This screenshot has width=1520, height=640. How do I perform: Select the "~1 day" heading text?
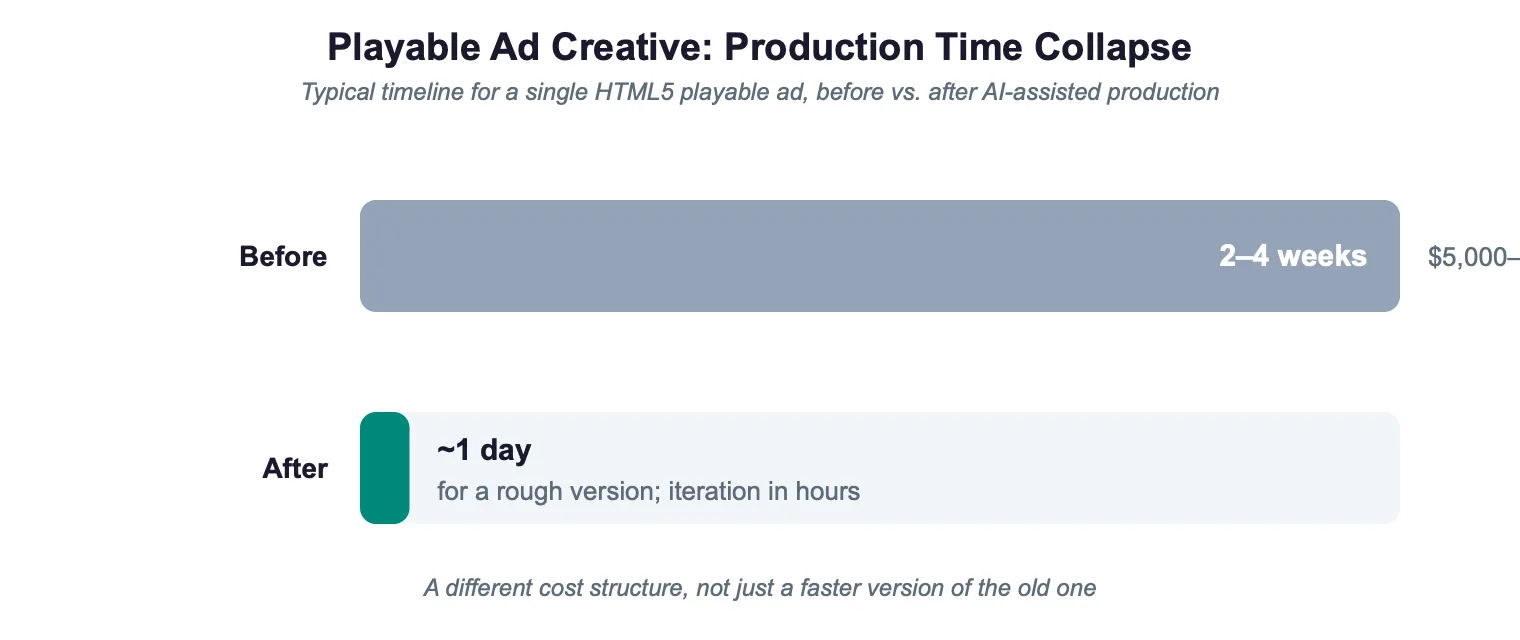[x=484, y=450]
